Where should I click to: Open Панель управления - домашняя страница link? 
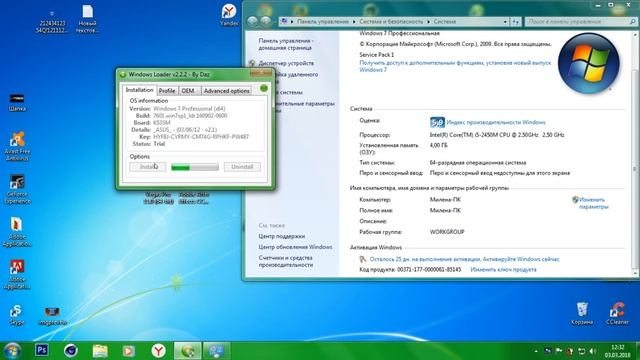point(286,44)
